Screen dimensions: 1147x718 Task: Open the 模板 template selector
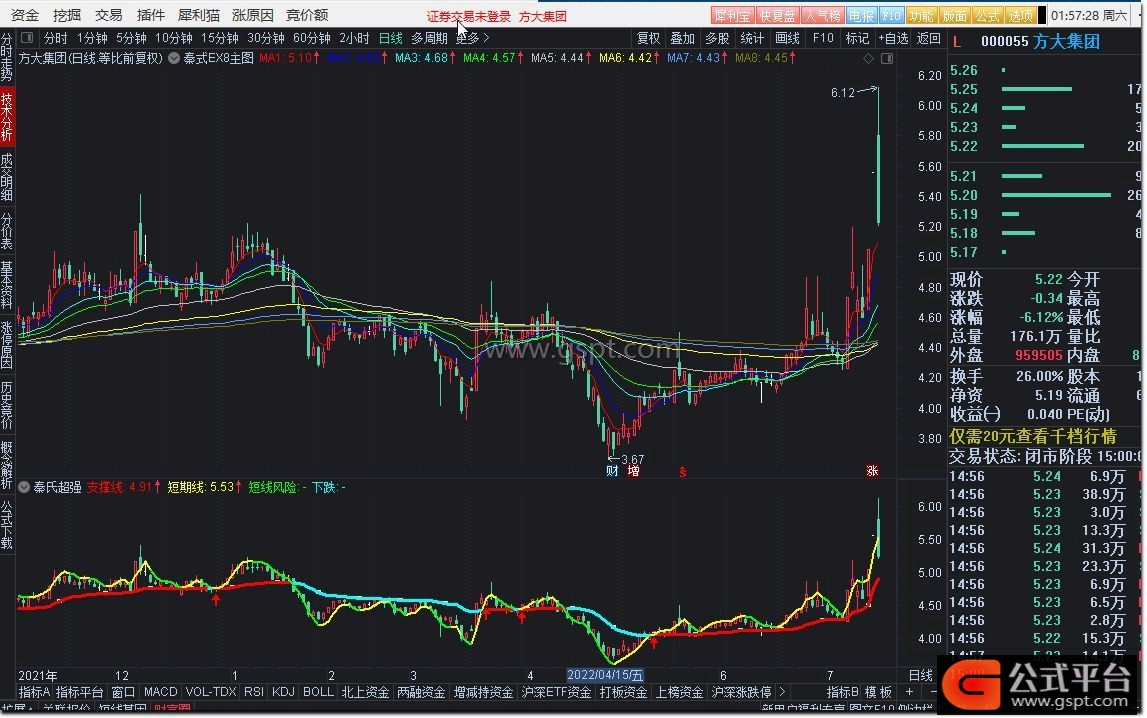point(879,692)
